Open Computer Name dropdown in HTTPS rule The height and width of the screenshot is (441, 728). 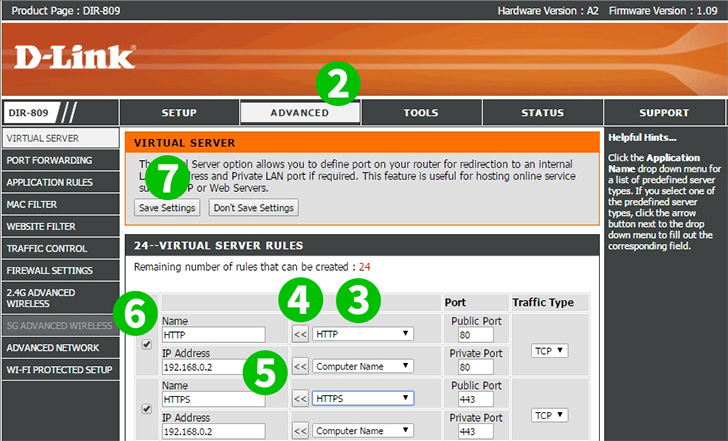363,431
